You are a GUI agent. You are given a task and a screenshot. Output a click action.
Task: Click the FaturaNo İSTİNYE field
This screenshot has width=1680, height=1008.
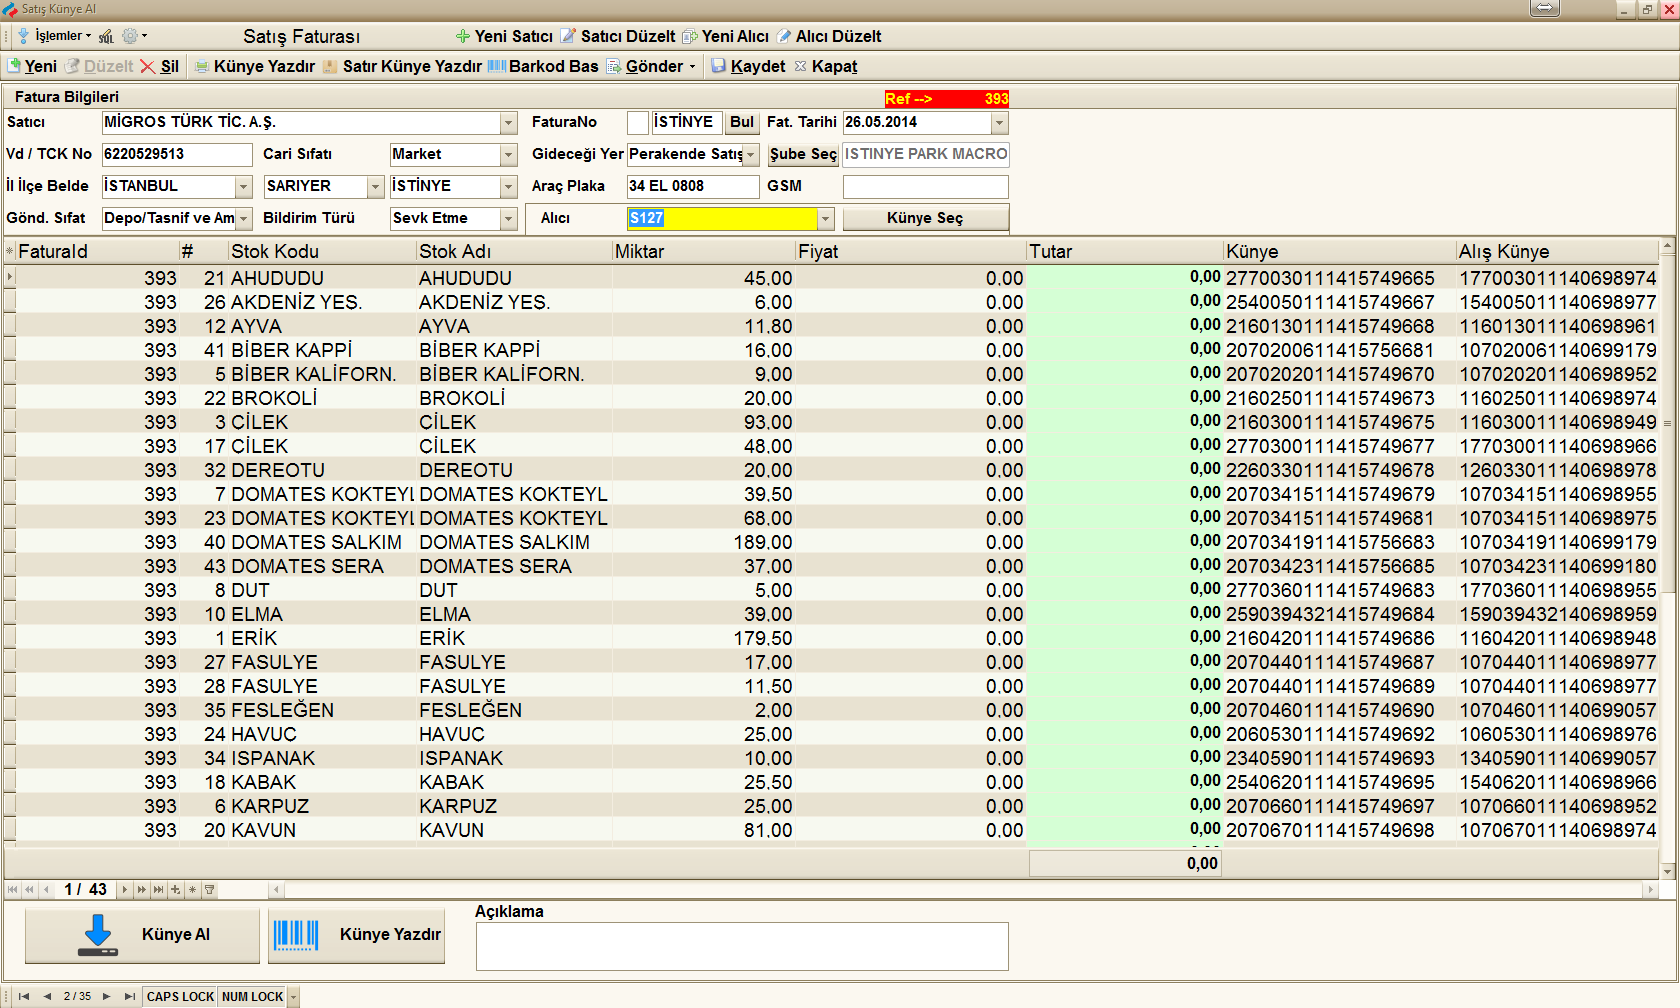(686, 122)
